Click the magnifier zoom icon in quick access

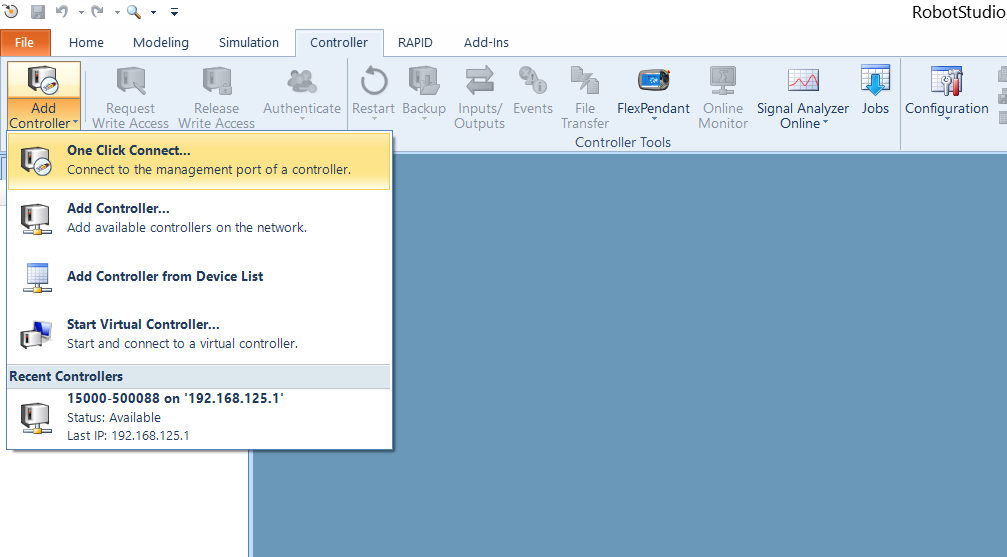[x=134, y=12]
